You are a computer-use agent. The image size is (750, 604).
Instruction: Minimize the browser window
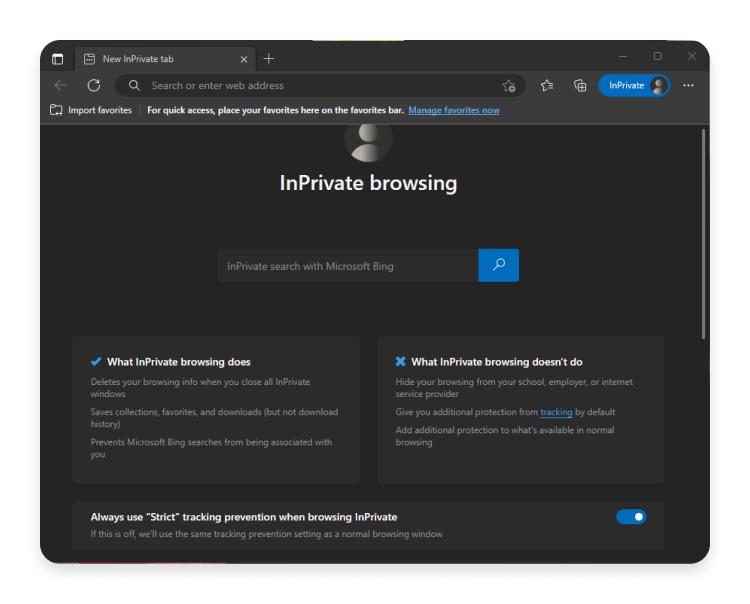click(x=623, y=56)
